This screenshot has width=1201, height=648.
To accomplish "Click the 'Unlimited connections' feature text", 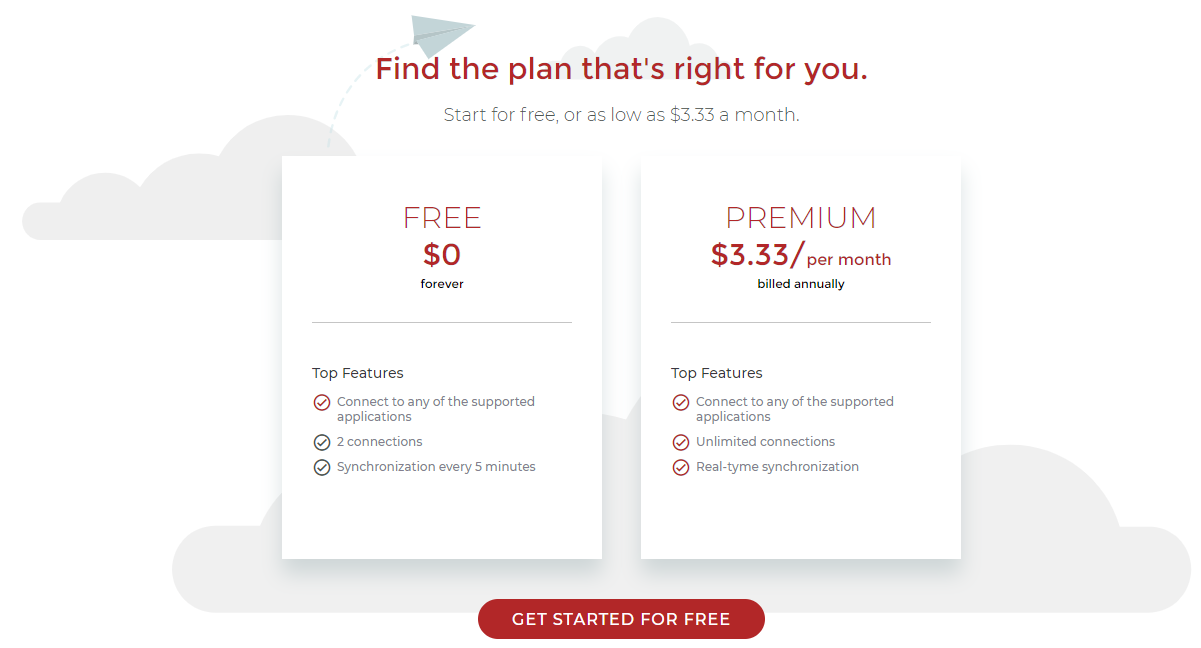I will 766,442.
